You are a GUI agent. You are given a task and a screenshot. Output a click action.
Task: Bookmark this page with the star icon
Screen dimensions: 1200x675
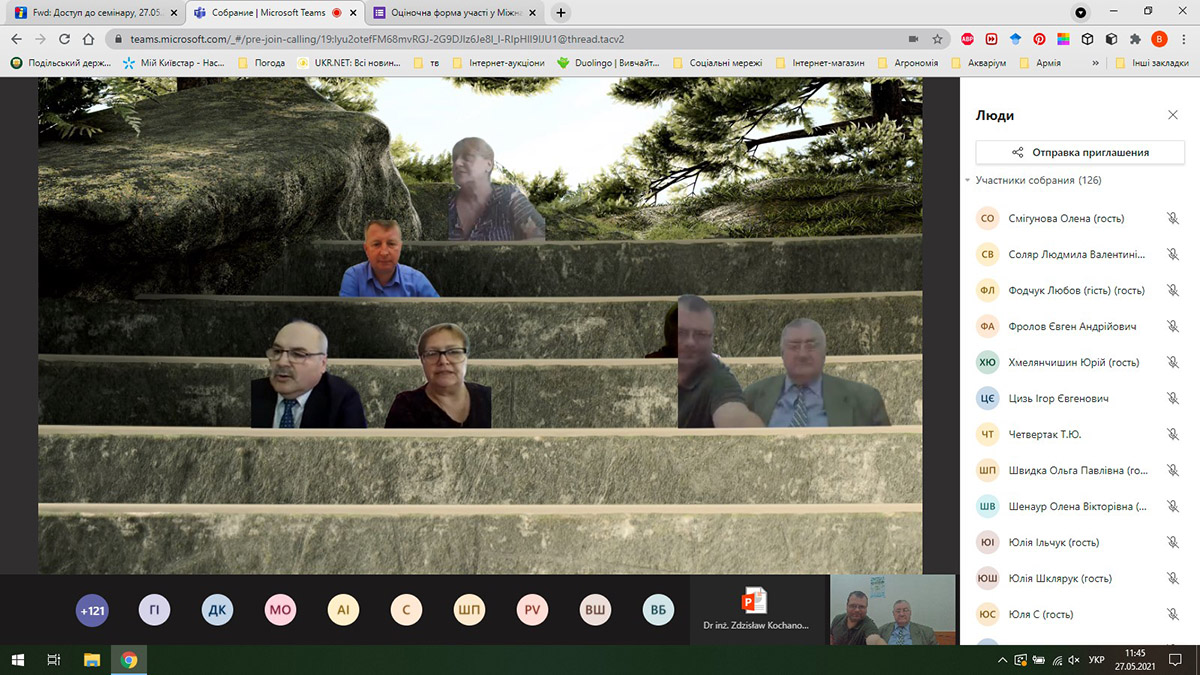click(937, 39)
